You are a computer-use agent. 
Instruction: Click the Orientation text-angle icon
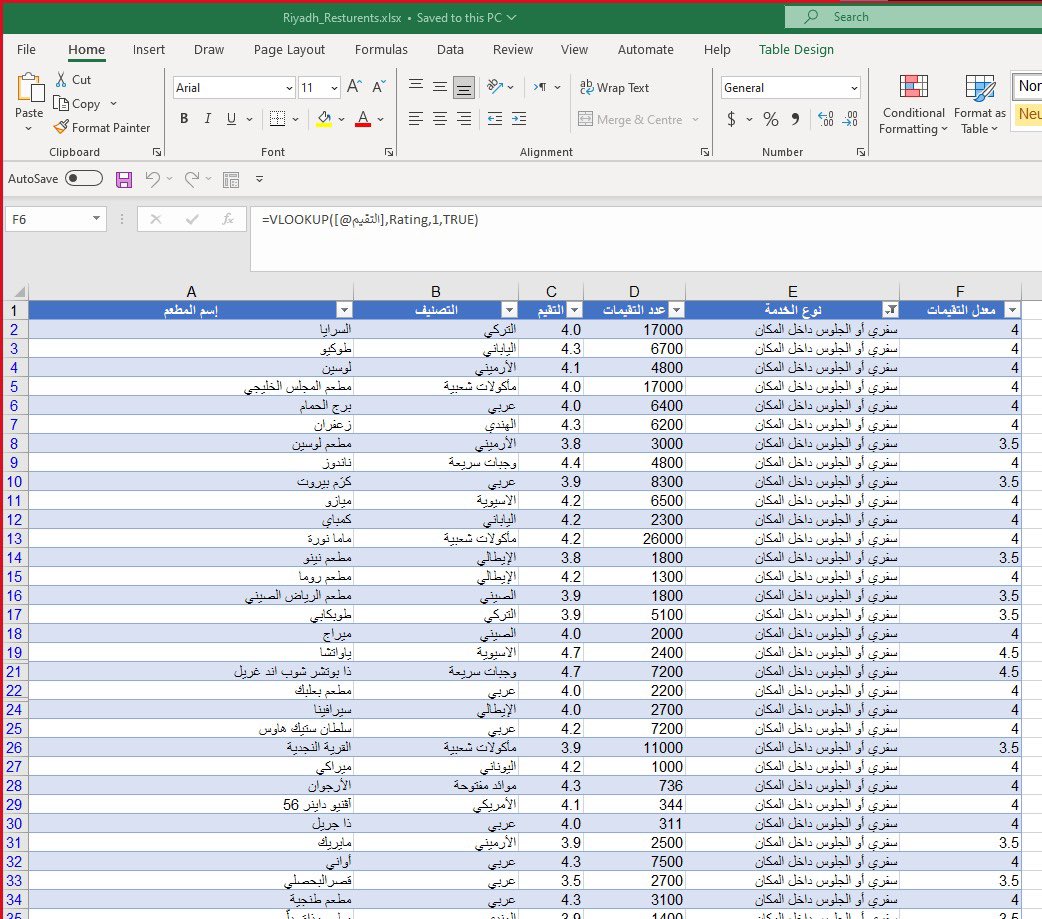click(495, 87)
